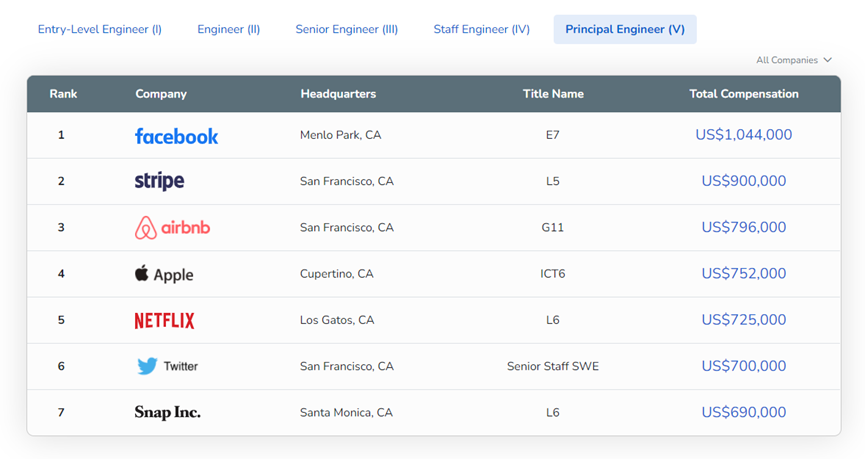
Task: Click the Stripe company logo
Action: tap(159, 181)
